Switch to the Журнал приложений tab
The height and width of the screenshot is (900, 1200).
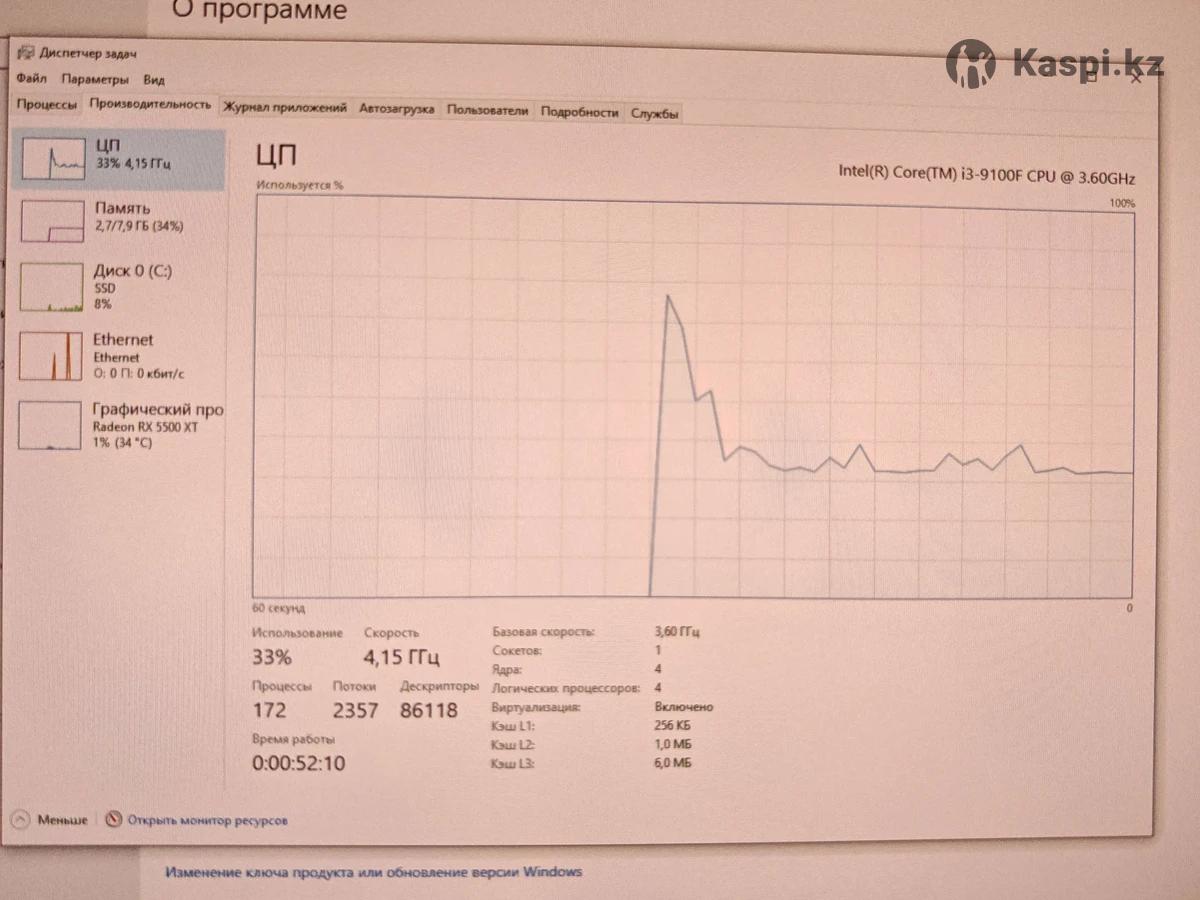tap(285, 108)
